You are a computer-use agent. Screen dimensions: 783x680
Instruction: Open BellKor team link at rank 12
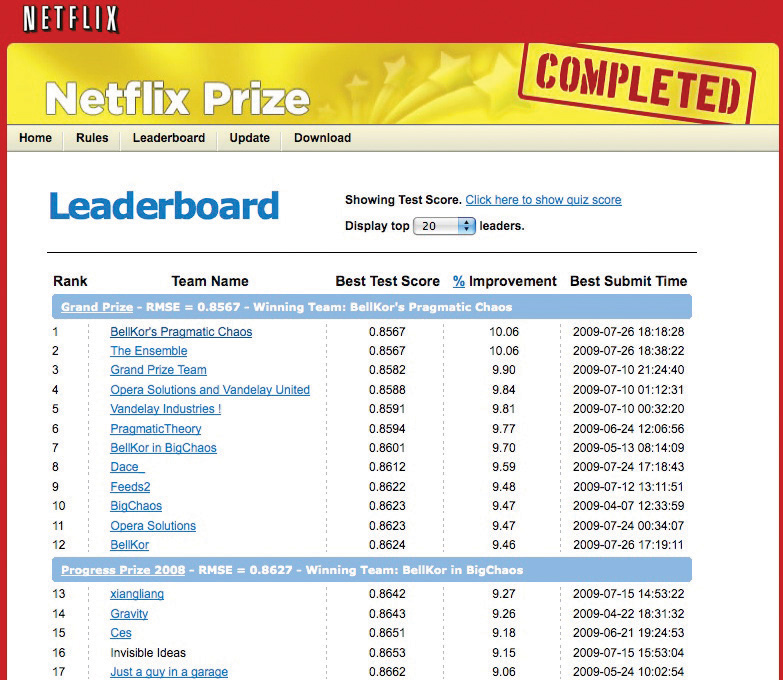129,545
